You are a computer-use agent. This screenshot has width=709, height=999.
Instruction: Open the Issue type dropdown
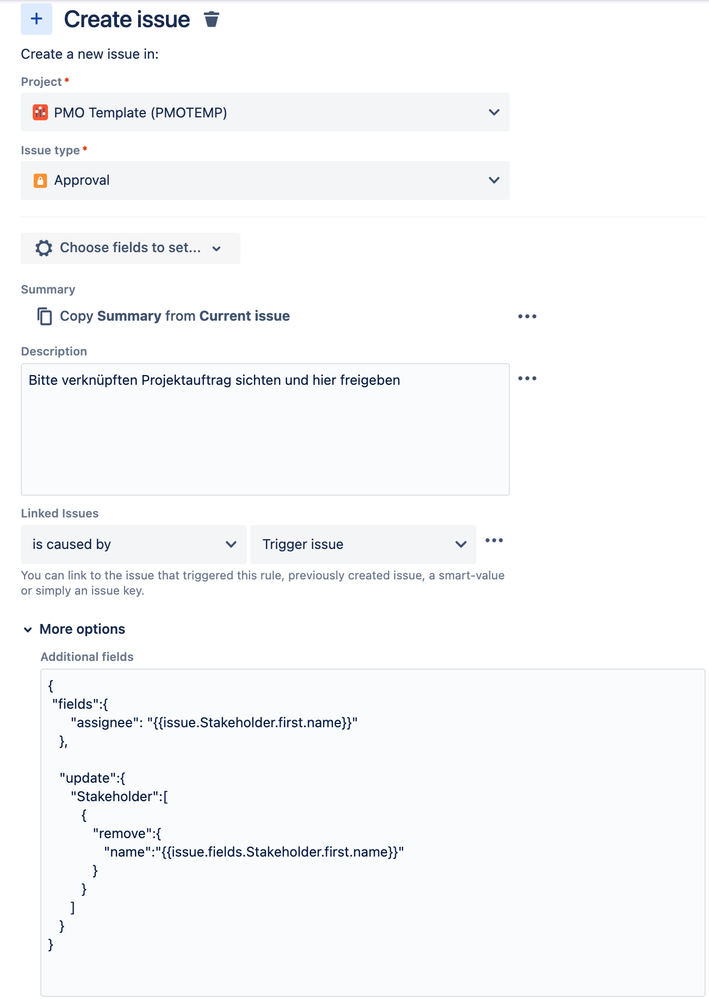pyautogui.click(x=265, y=180)
